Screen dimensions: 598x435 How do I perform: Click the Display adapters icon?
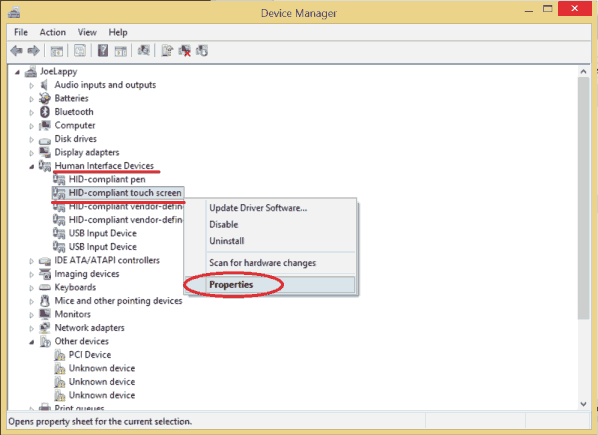(x=45, y=152)
